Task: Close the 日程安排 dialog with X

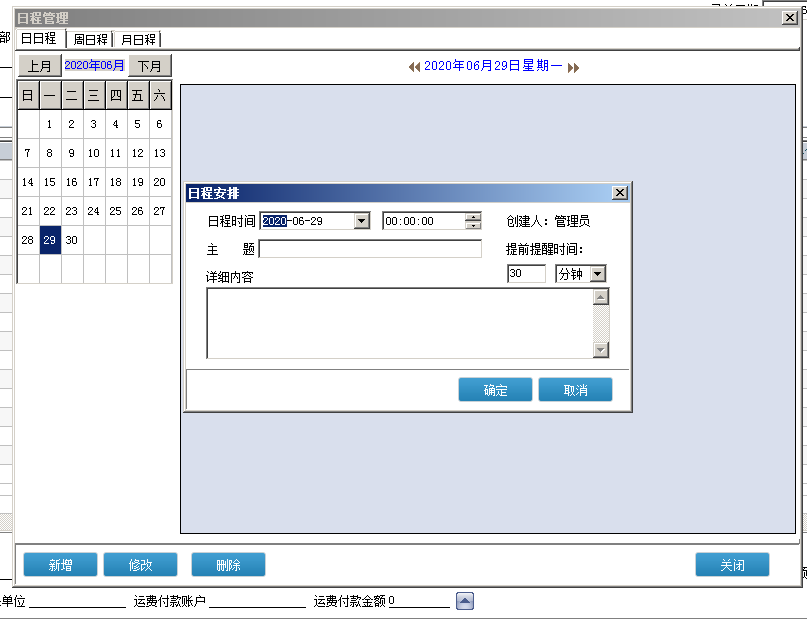Action: pos(620,192)
